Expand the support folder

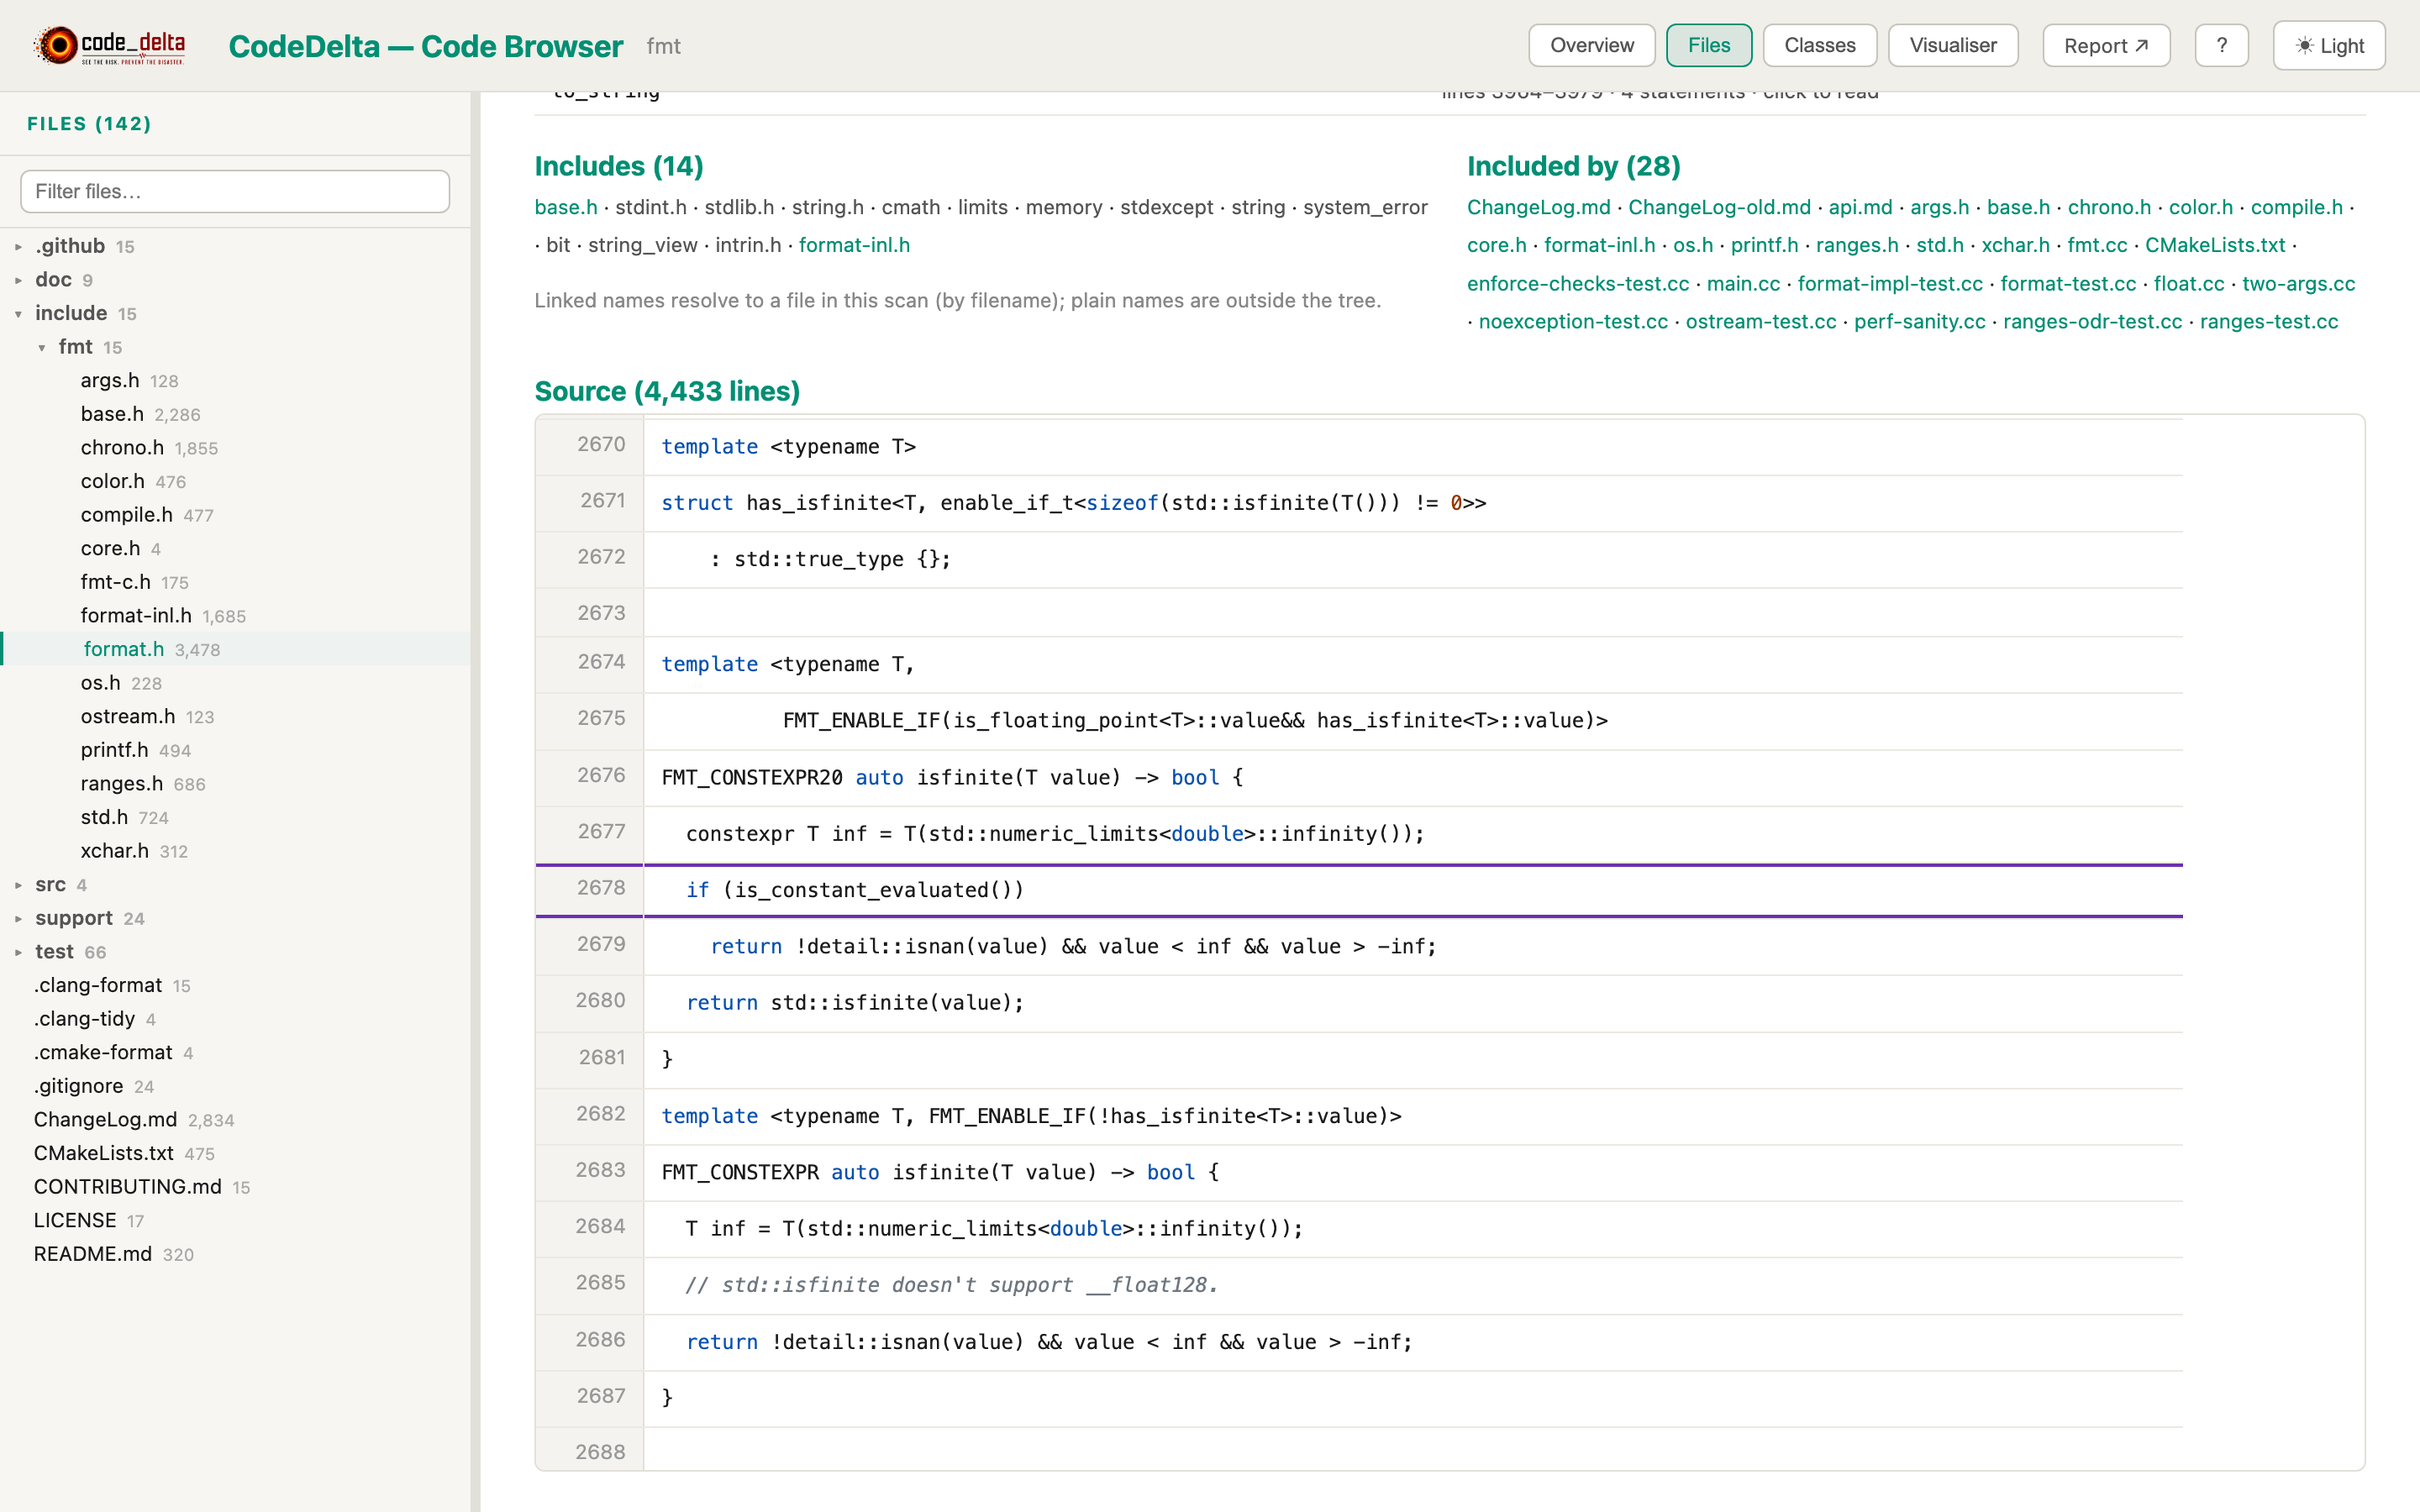point(74,918)
